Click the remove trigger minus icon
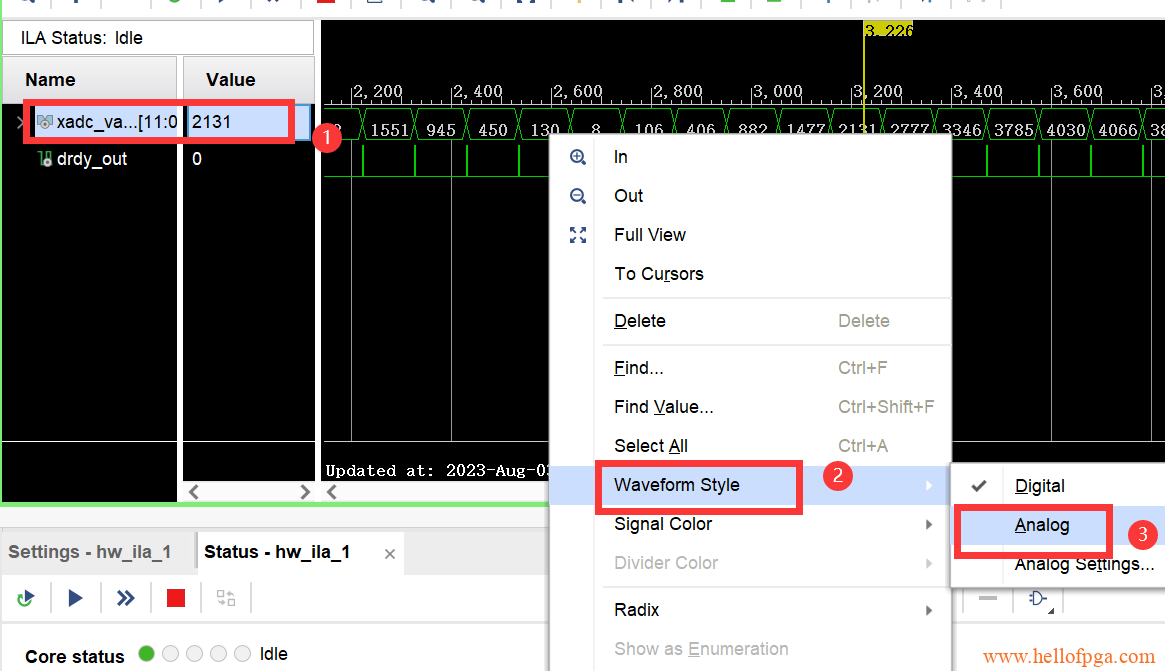1165x671 pixels. coord(987,598)
